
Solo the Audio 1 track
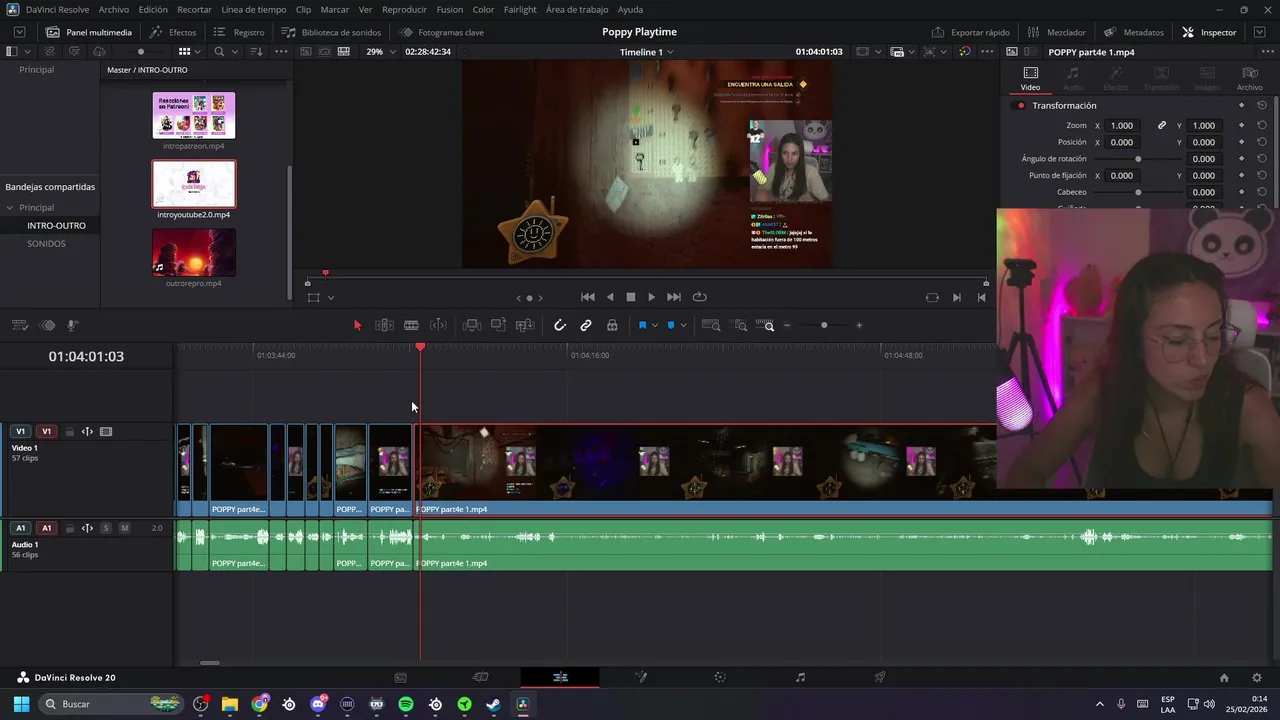coord(106,528)
